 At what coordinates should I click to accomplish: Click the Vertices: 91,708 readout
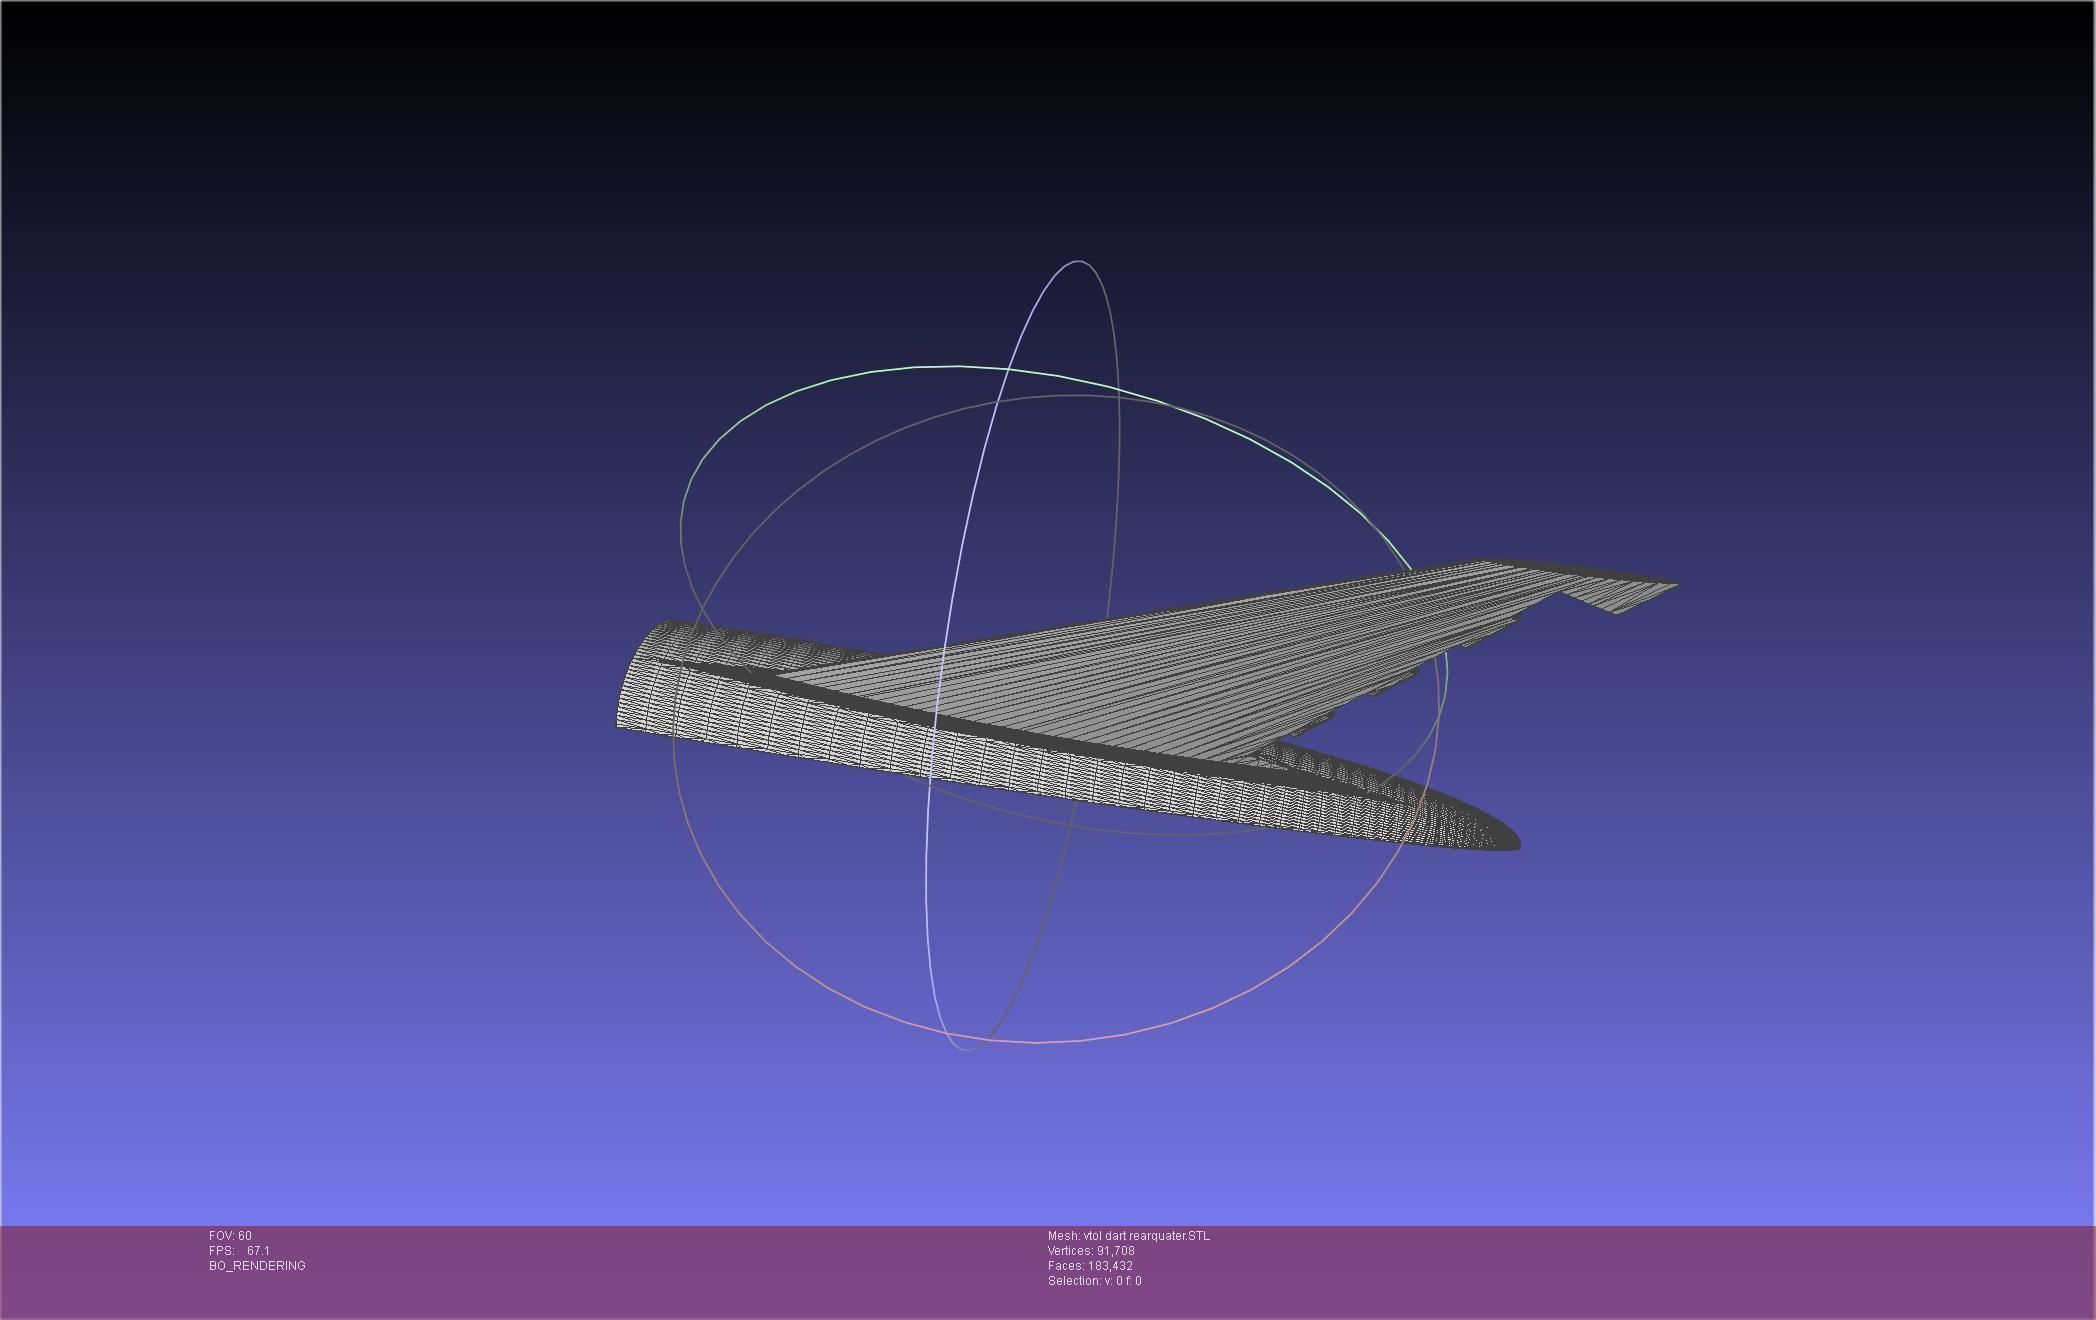[x=1091, y=1251]
